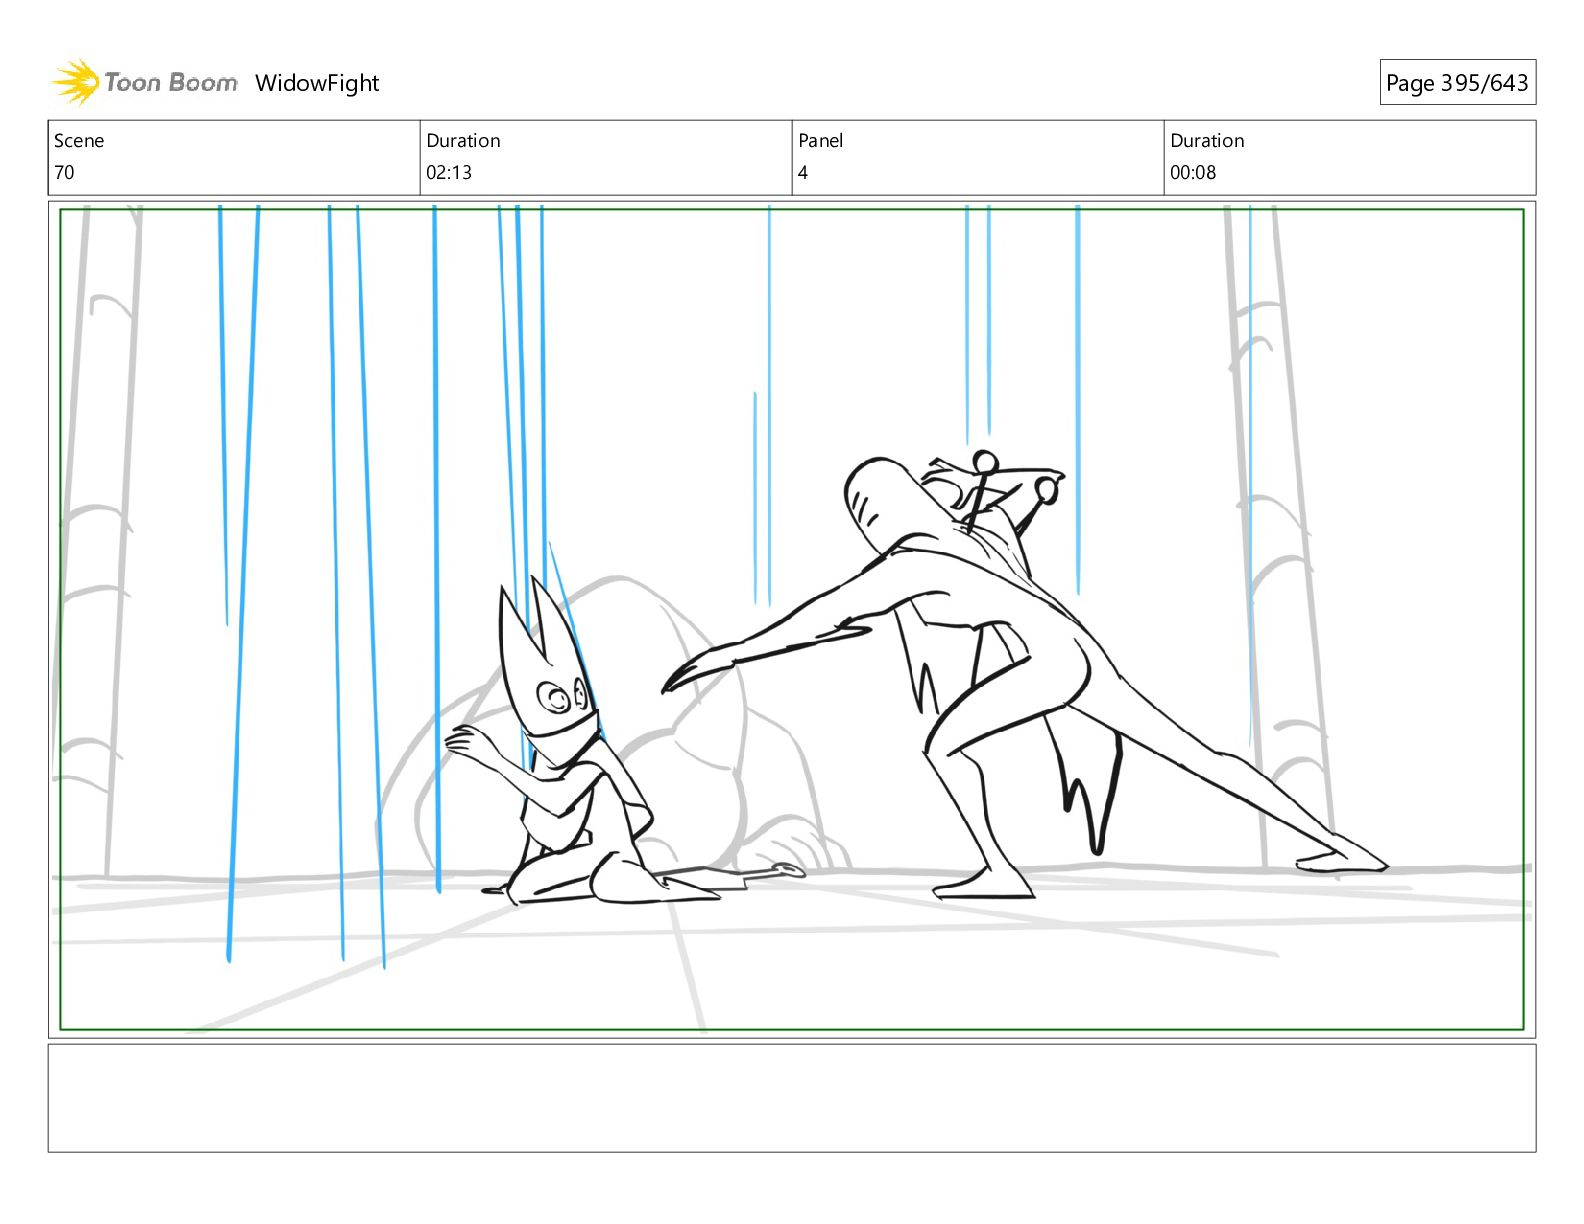The height and width of the screenshot is (1224, 1584).
Task: Click the panel duration value 00:08
Action: [x=1193, y=172]
